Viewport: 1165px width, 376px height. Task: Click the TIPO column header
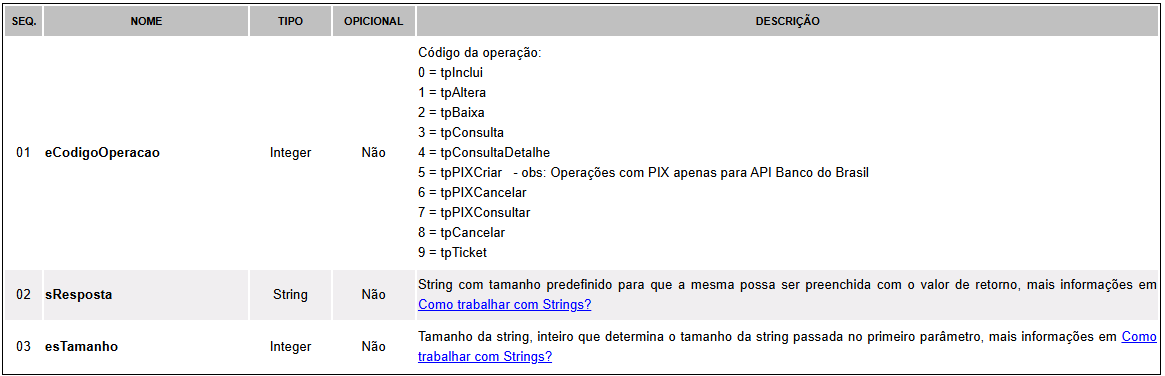(290, 22)
